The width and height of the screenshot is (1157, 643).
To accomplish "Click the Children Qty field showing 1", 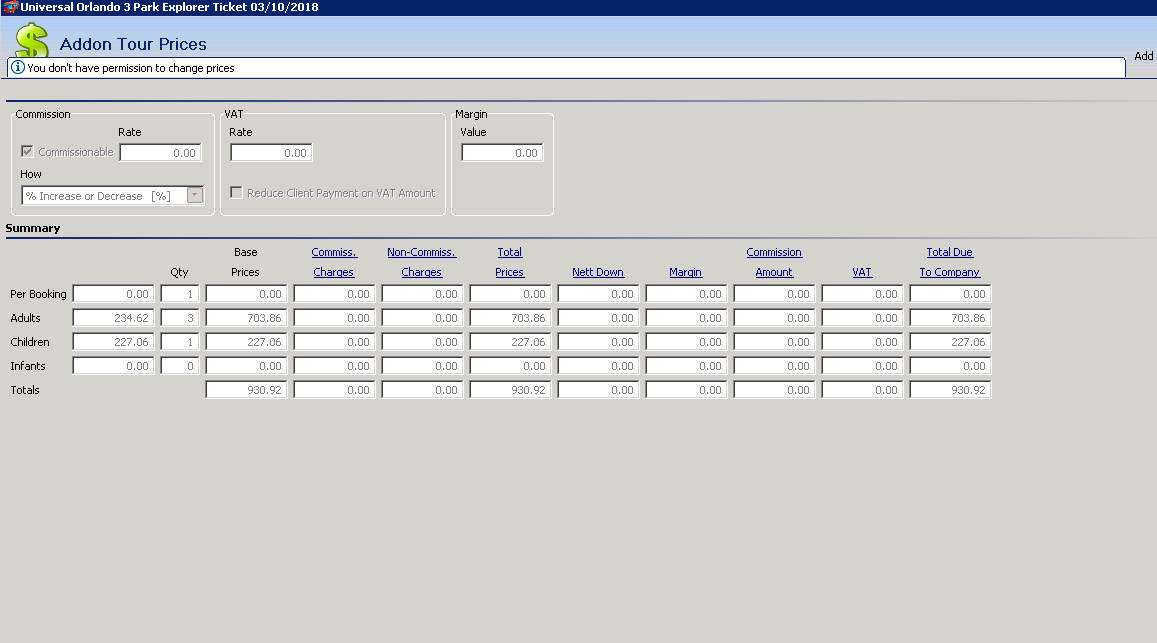I will tap(179, 342).
